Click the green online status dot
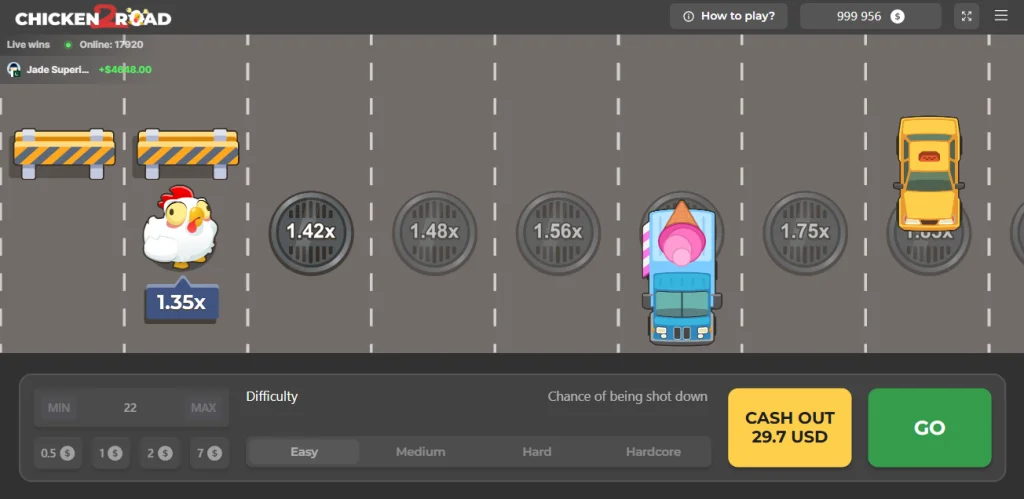Screen dimensions: 1024x499 coord(68,45)
